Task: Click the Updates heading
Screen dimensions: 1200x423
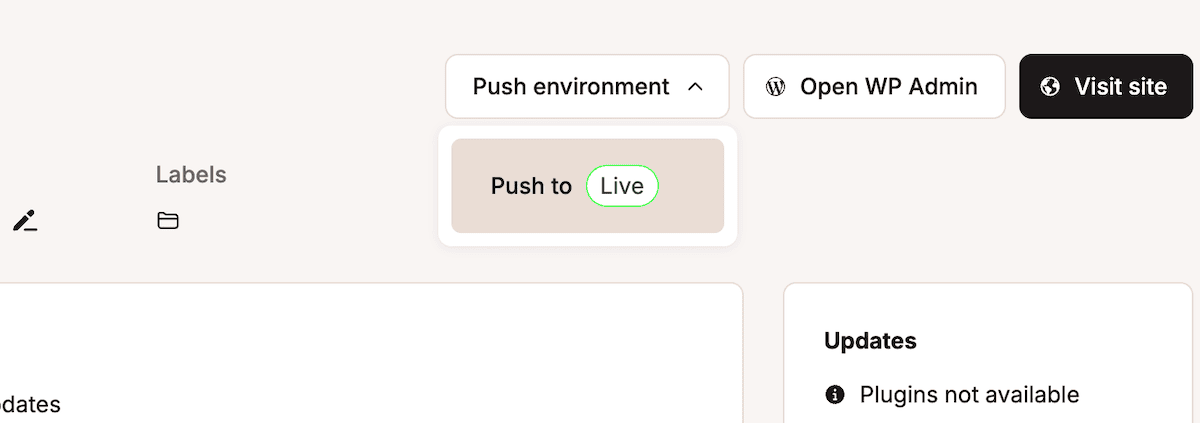Action: point(870,341)
